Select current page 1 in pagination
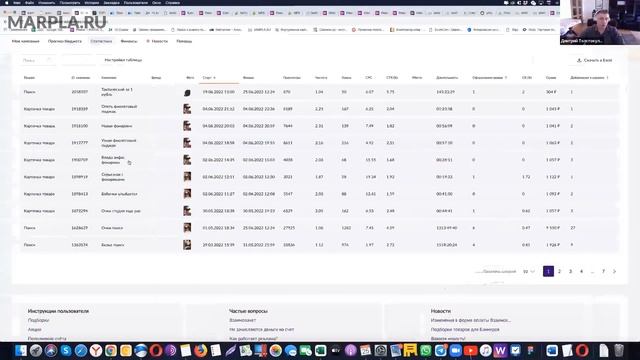 click(548, 271)
